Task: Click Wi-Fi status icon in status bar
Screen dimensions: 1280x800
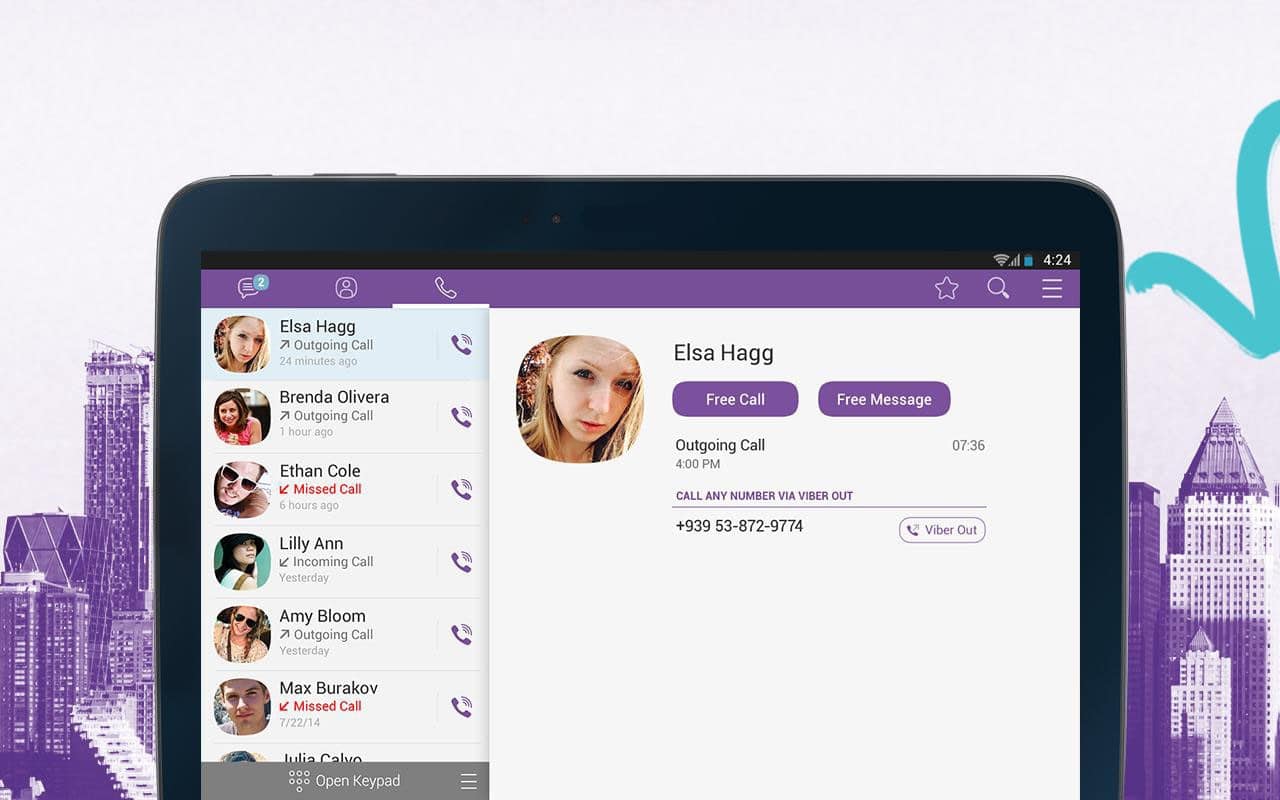Action: pyautogui.click(x=1001, y=260)
